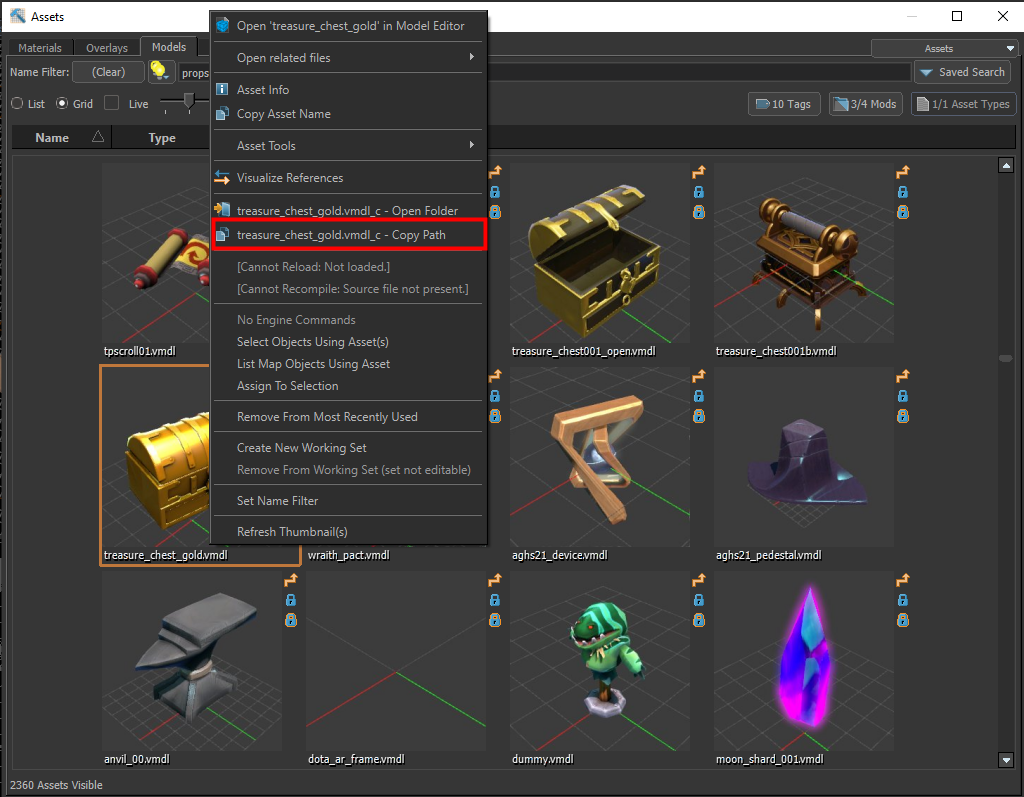Choose Assign To Selection menu entry
The height and width of the screenshot is (797, 1024).
[348, 386]
